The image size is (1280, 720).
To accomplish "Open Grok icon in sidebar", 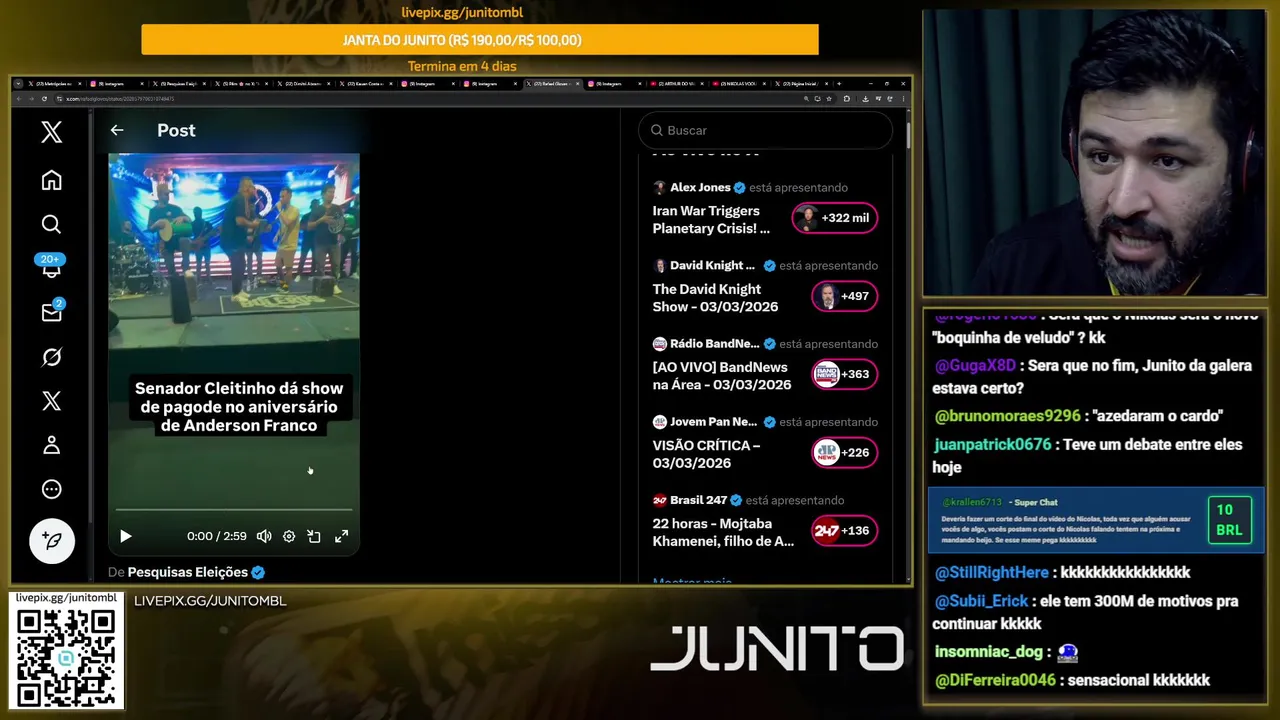I will 52,357.
